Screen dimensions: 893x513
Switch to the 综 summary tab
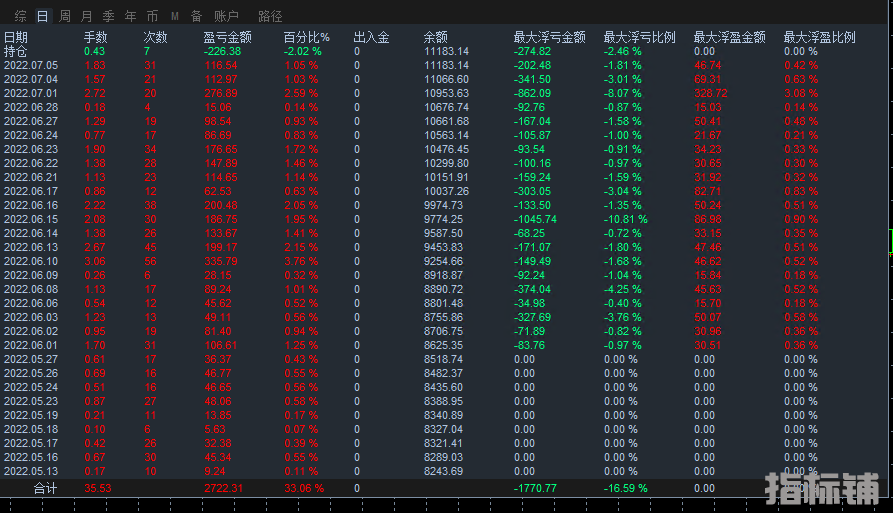click(20, 16)
